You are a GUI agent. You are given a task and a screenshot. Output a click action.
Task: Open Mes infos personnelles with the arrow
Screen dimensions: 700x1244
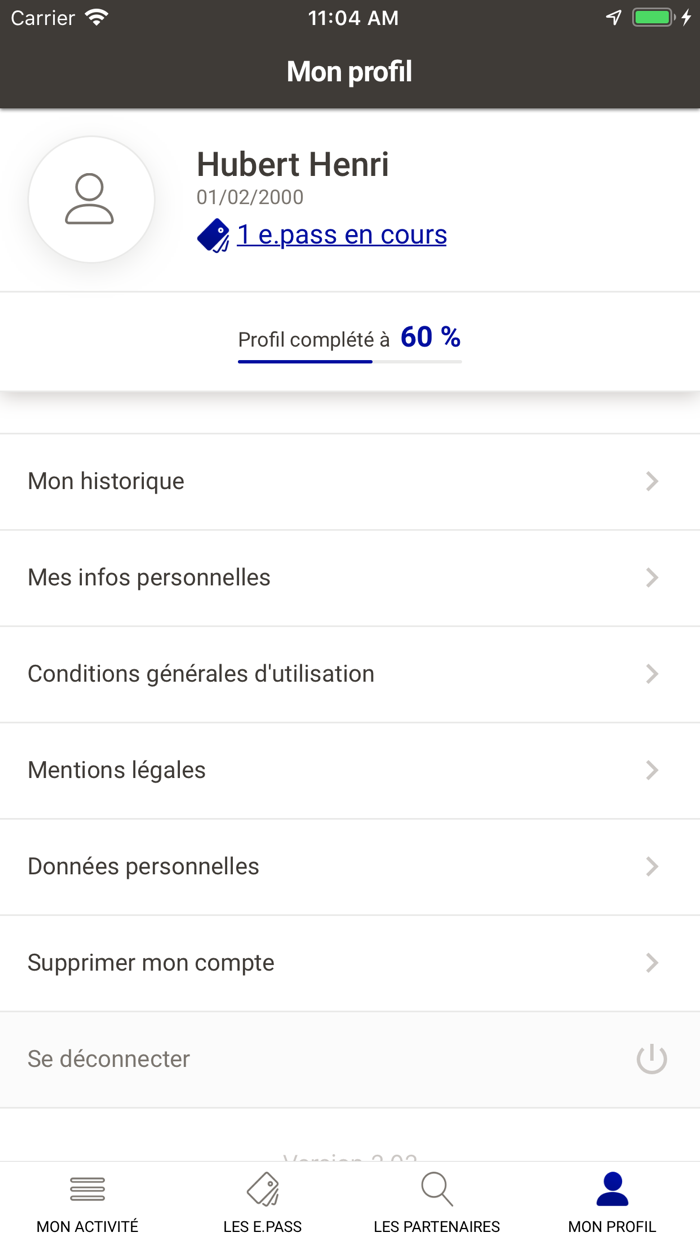tap(652, 578)
